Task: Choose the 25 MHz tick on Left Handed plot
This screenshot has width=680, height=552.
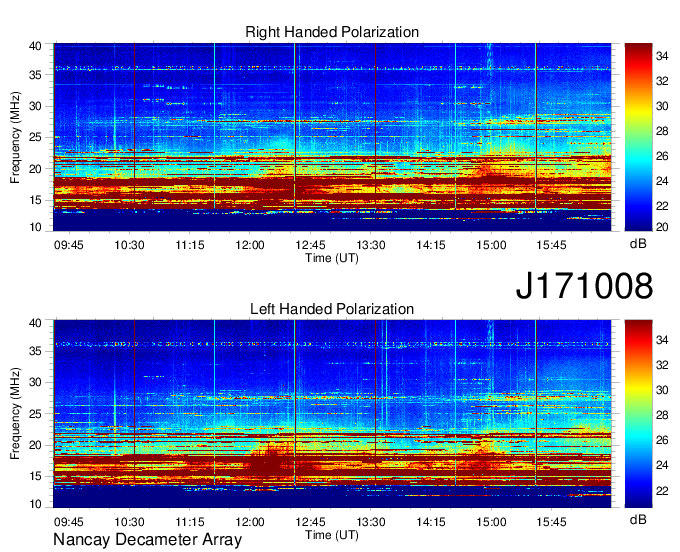Action: click(x=35, y=414)
